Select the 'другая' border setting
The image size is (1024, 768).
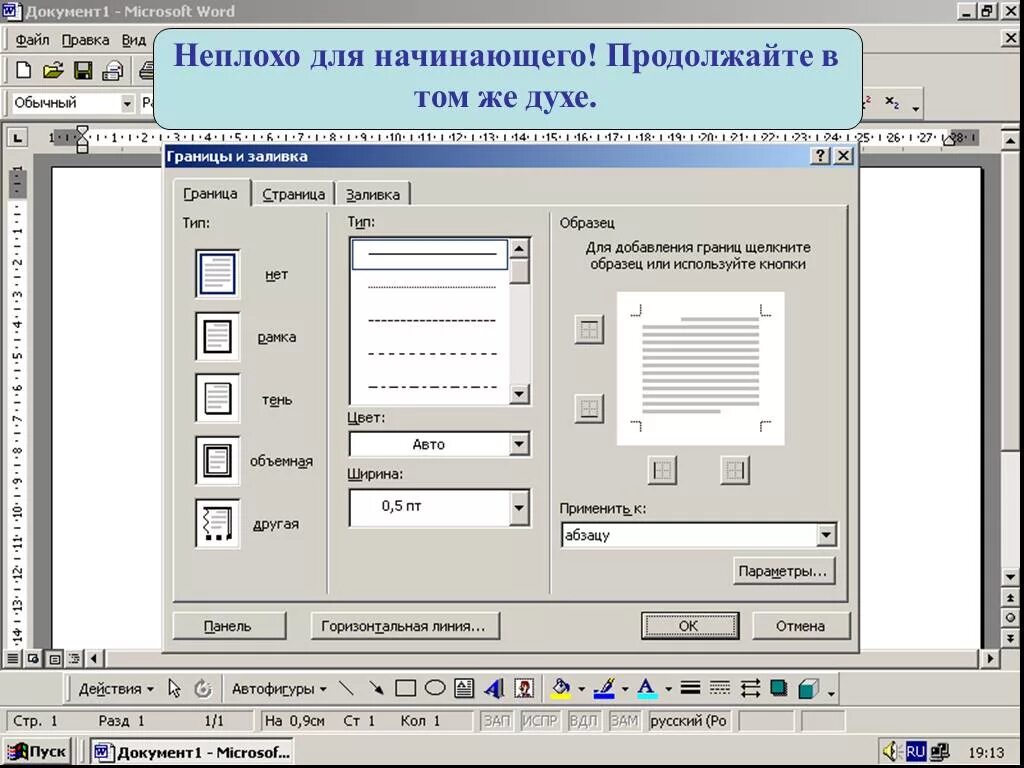(217, 523)
